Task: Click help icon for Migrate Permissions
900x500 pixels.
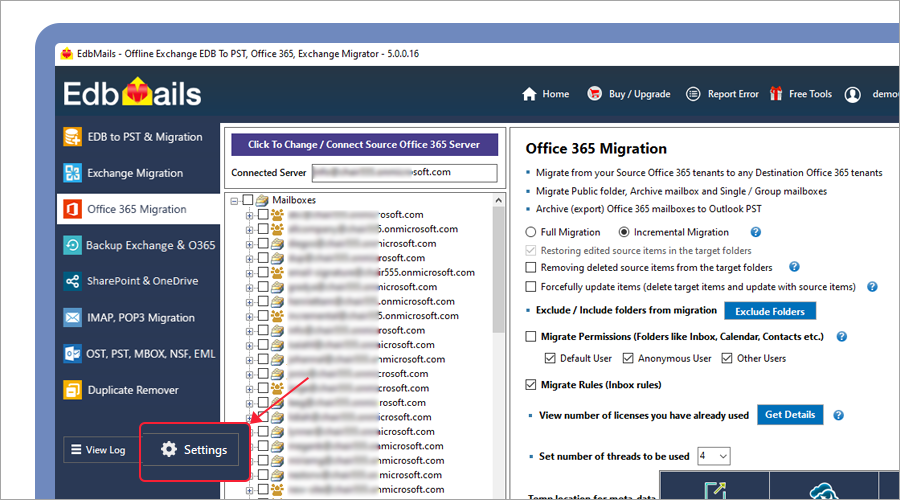Action: 842,336
